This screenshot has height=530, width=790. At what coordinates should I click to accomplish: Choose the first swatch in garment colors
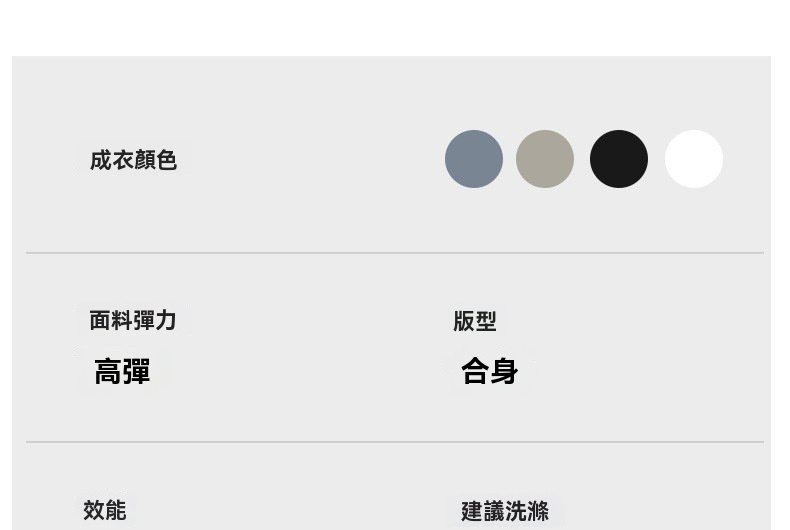(x=474, y=159)
